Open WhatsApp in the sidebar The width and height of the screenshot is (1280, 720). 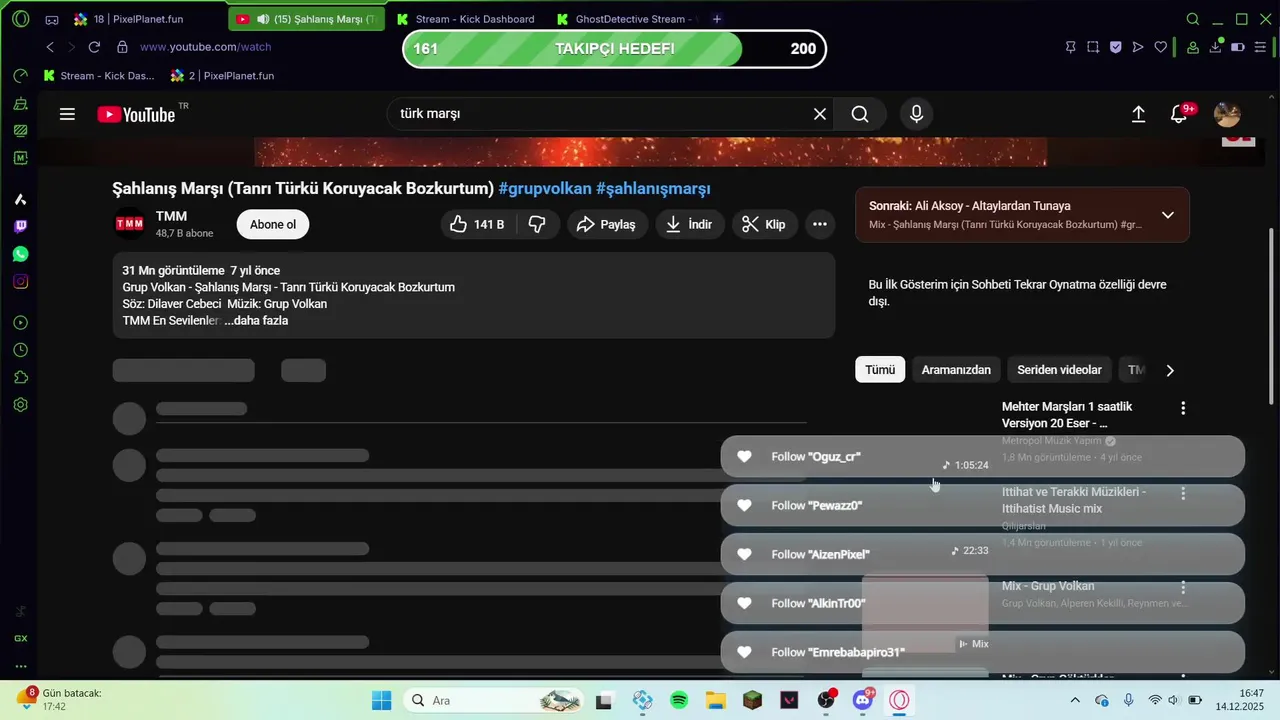pyautogui.click(x=21, y=254)
